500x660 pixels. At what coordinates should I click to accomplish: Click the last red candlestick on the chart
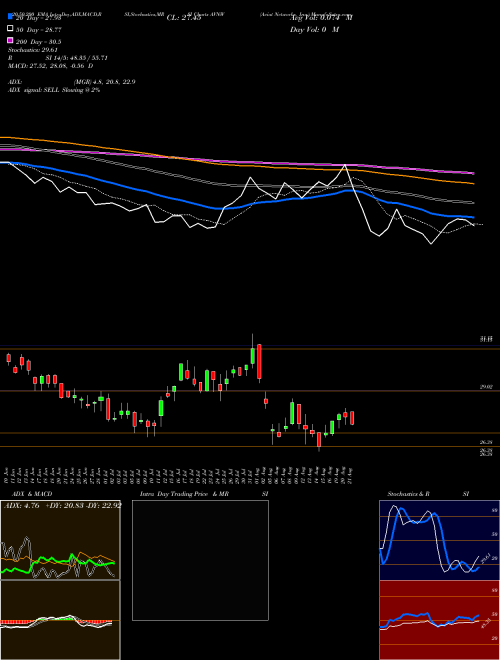coord(352,418)
